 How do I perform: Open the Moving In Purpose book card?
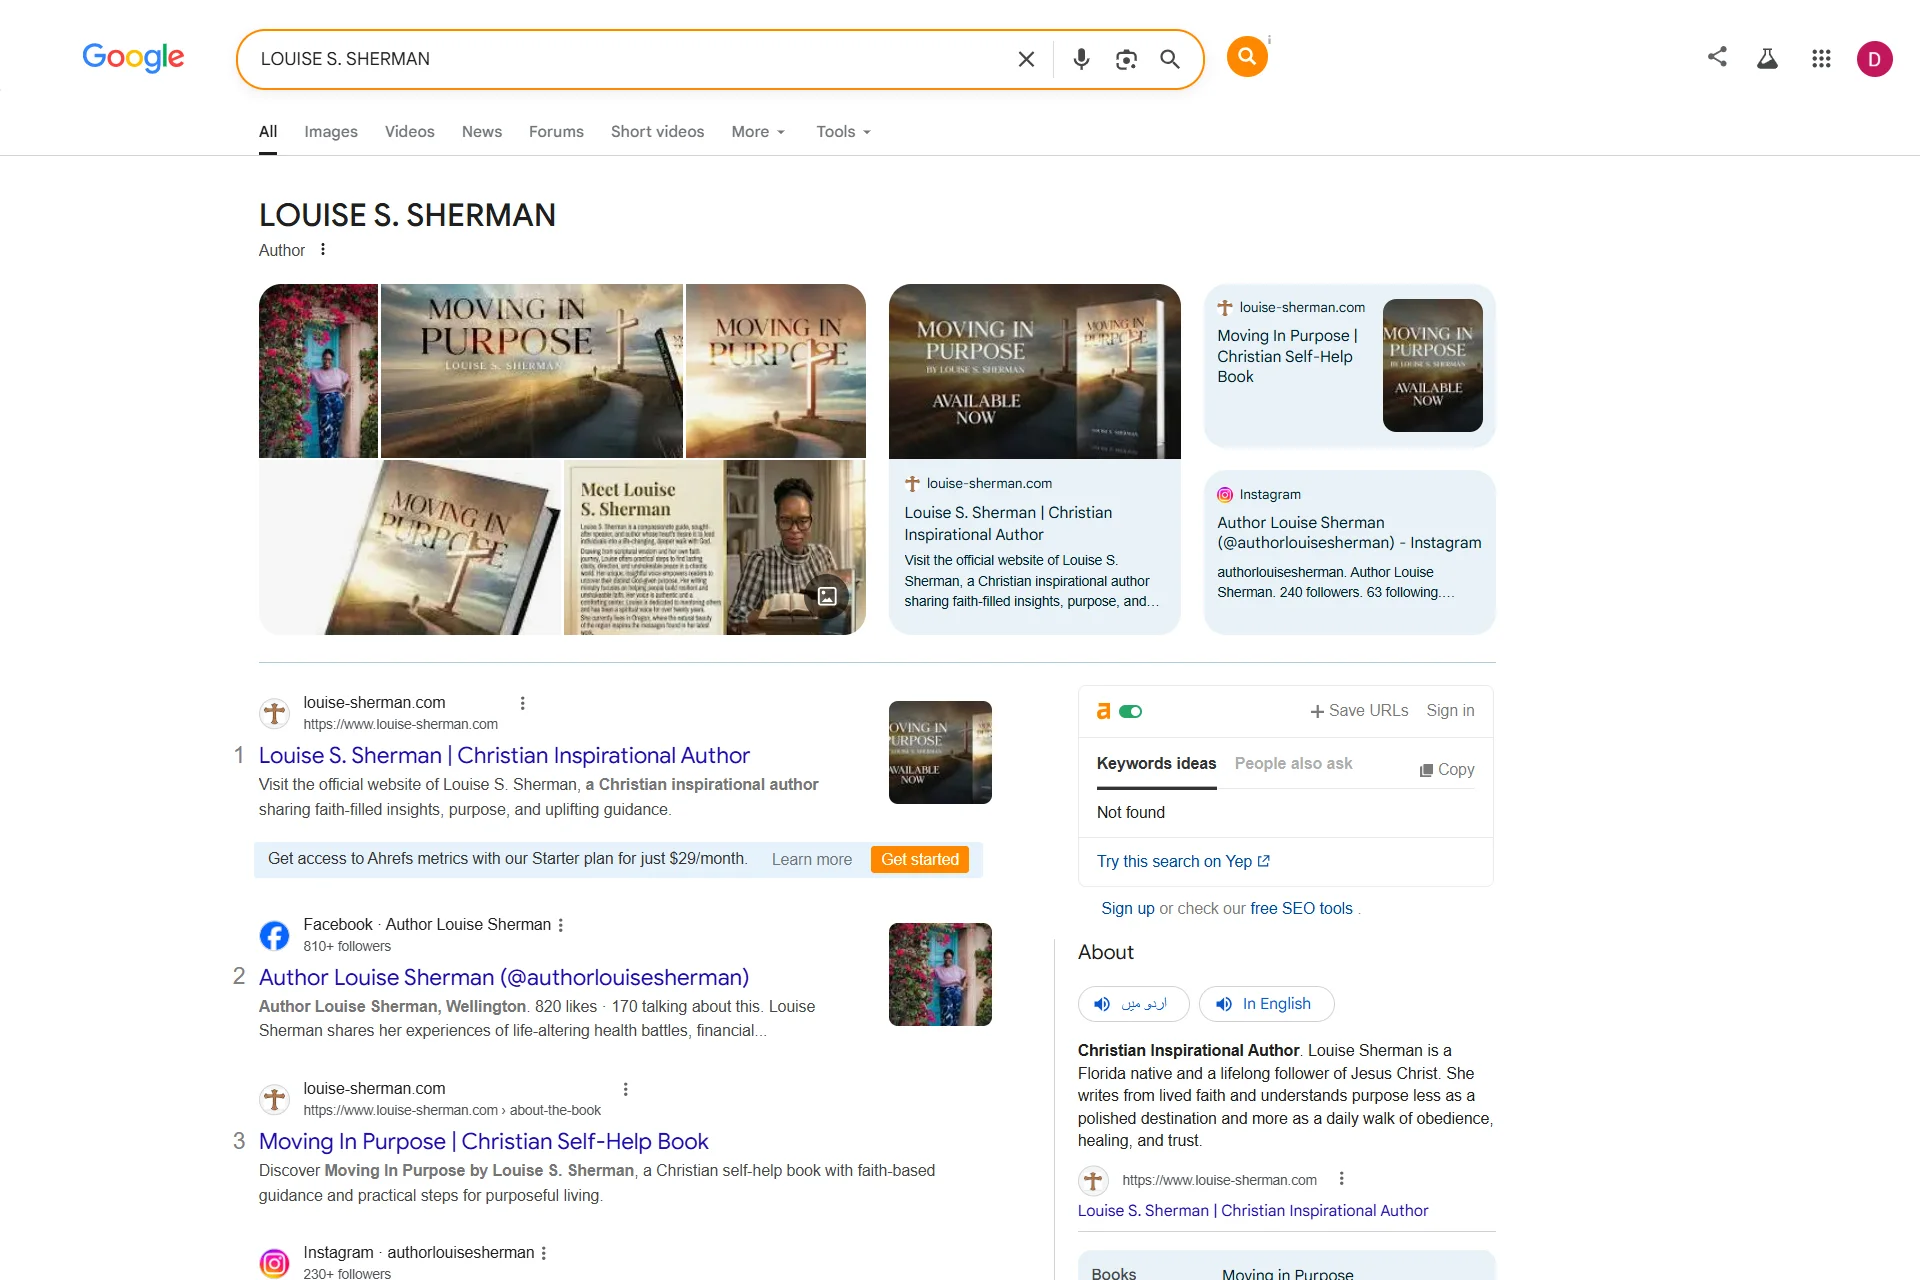click(x=1349, y=366)
